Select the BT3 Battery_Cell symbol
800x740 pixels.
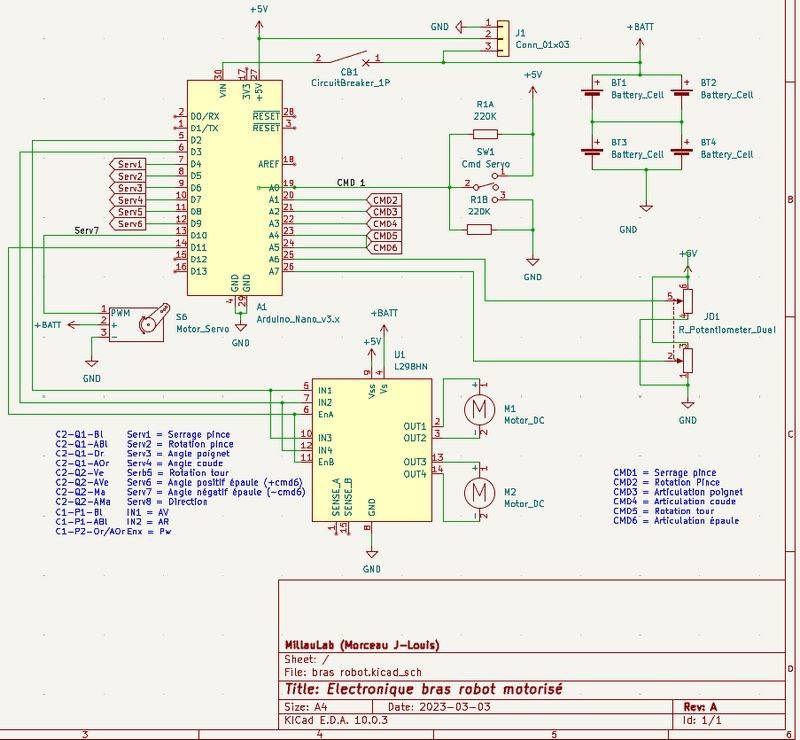tap(592, 152)
